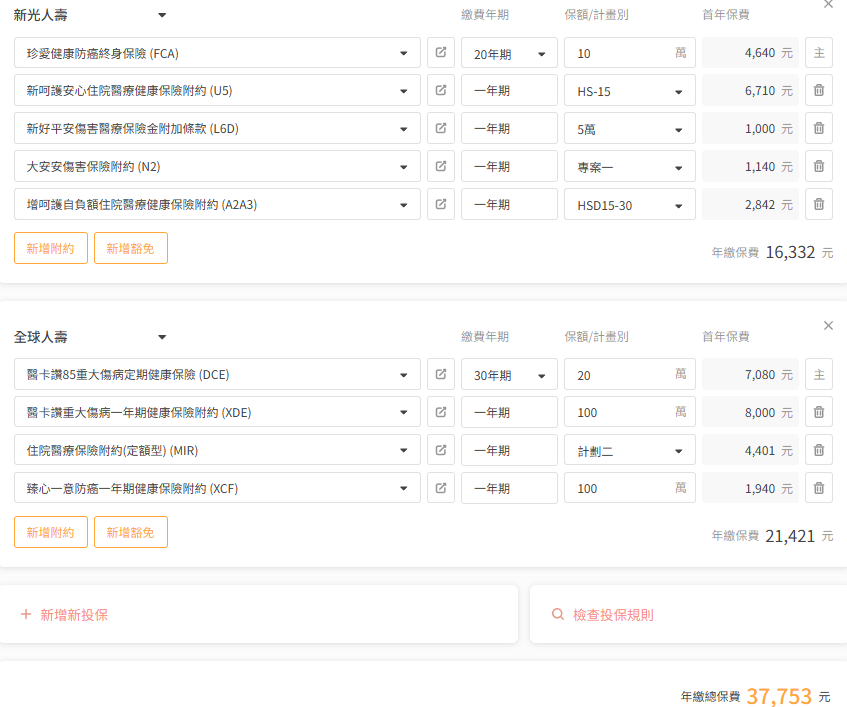Open the 全球人壽 company dropdown
Image resolution: width=847 pixels, height=707 pixels.
(90, 337)
